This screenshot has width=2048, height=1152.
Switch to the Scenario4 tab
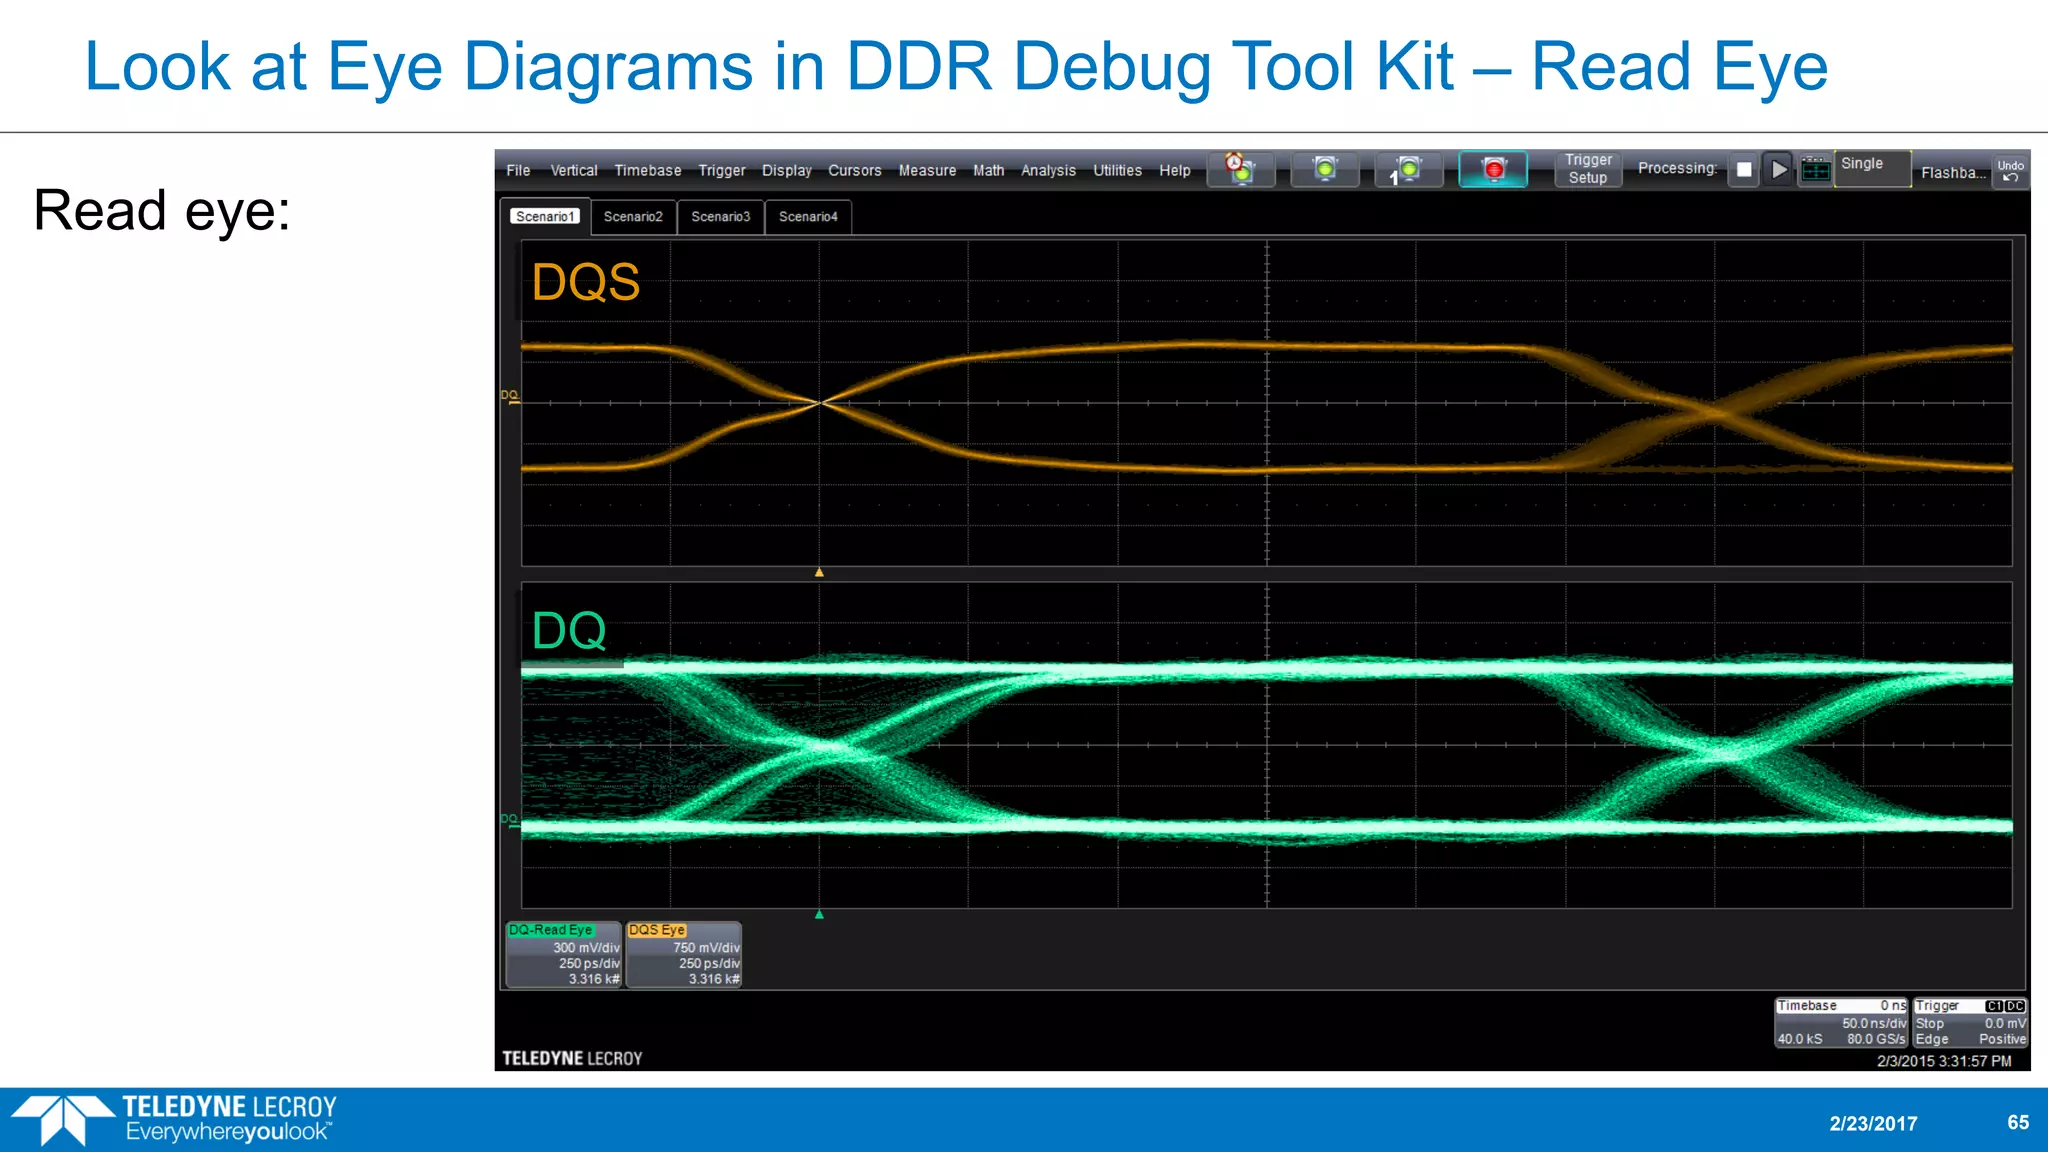[x=808, y=216]
